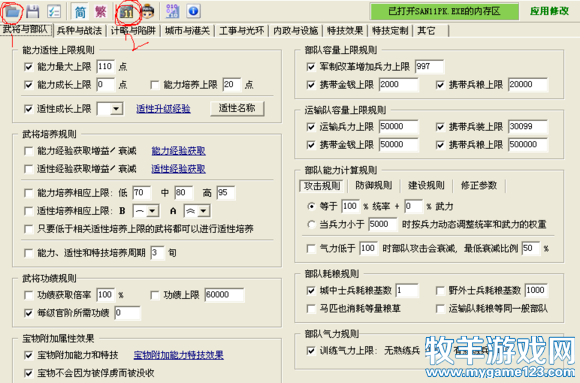Image resolution: width=580 pixels, height=383 pixels.
Task: Enable 能力、适性和特技培养周期 checkbox
Action: tap(28, 253)
